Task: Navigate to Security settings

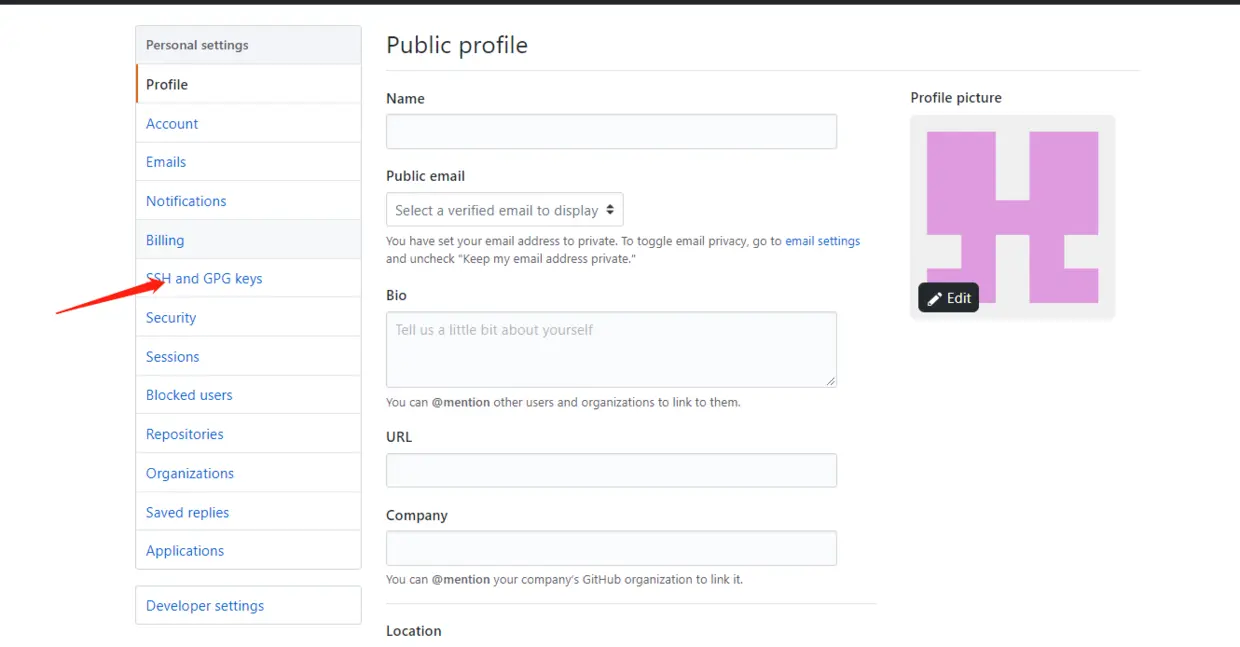Action: pyautogui.click(x=171, y=318)
